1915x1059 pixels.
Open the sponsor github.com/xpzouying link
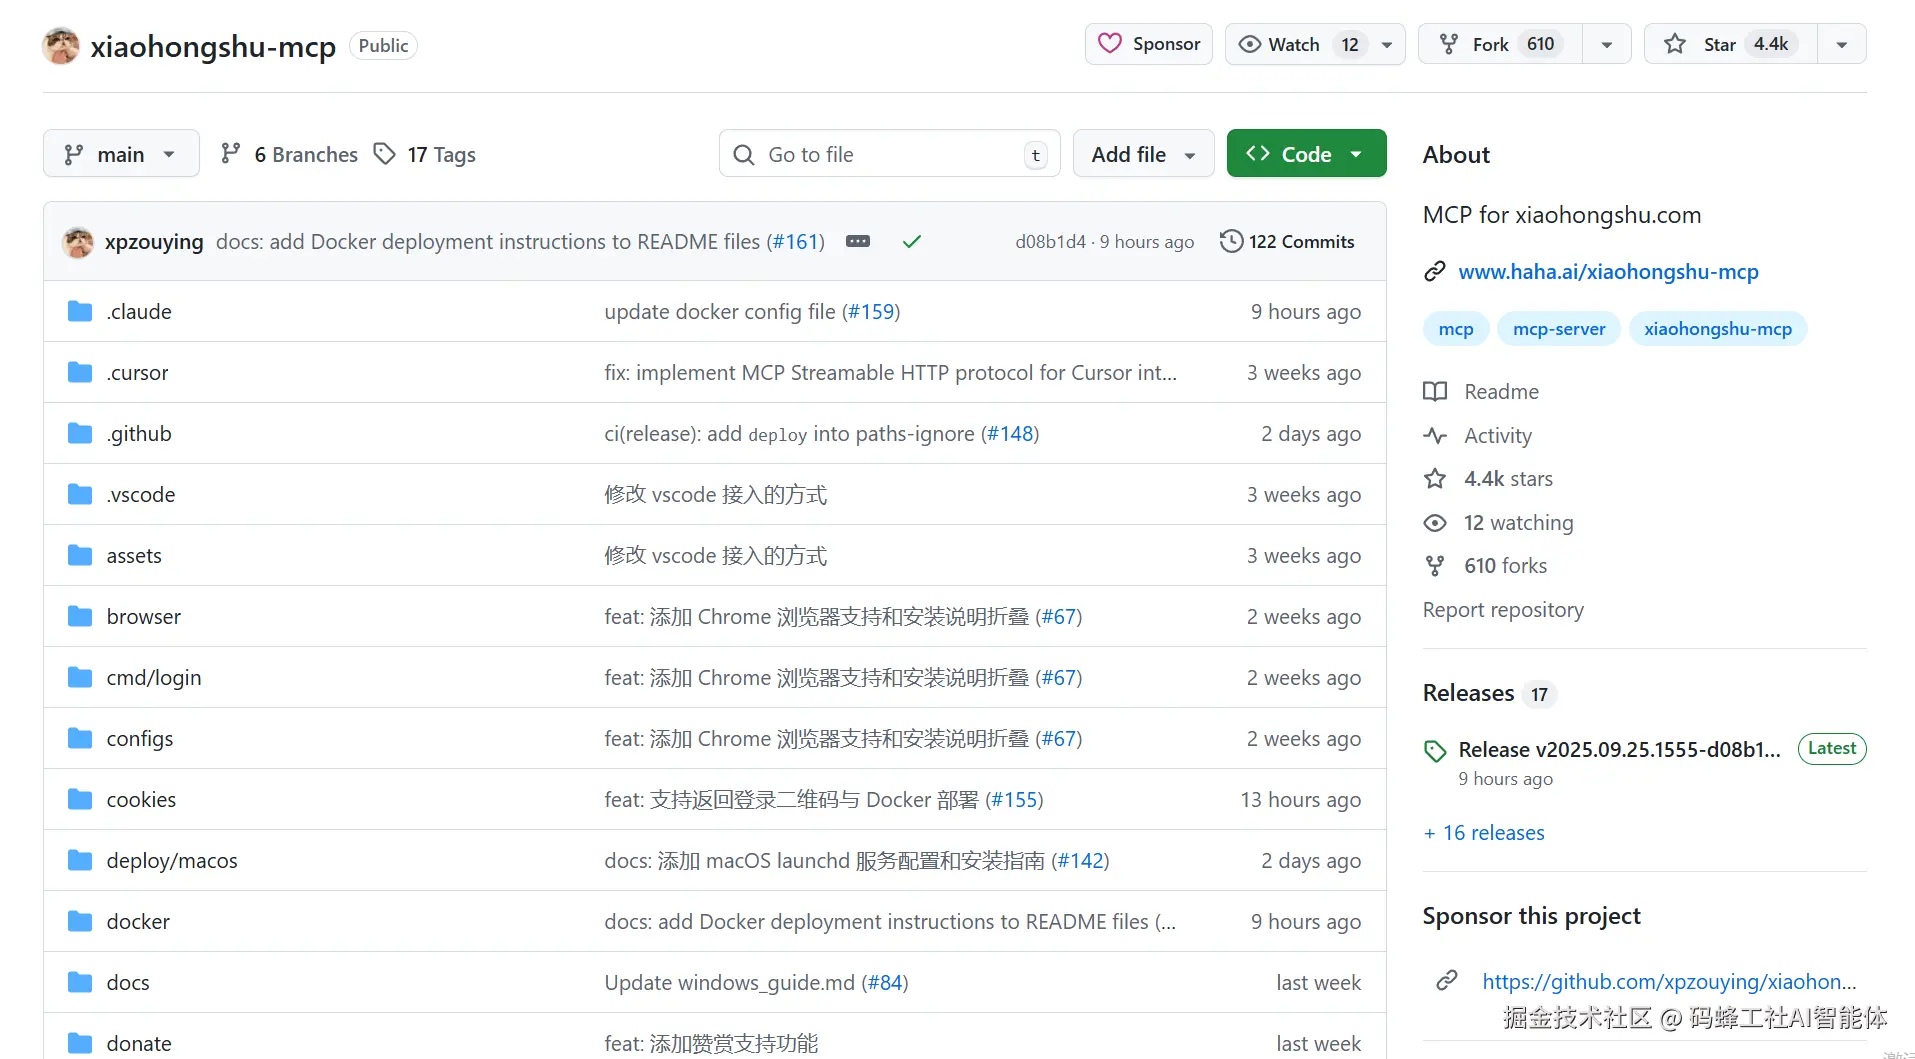point(1668,982)
